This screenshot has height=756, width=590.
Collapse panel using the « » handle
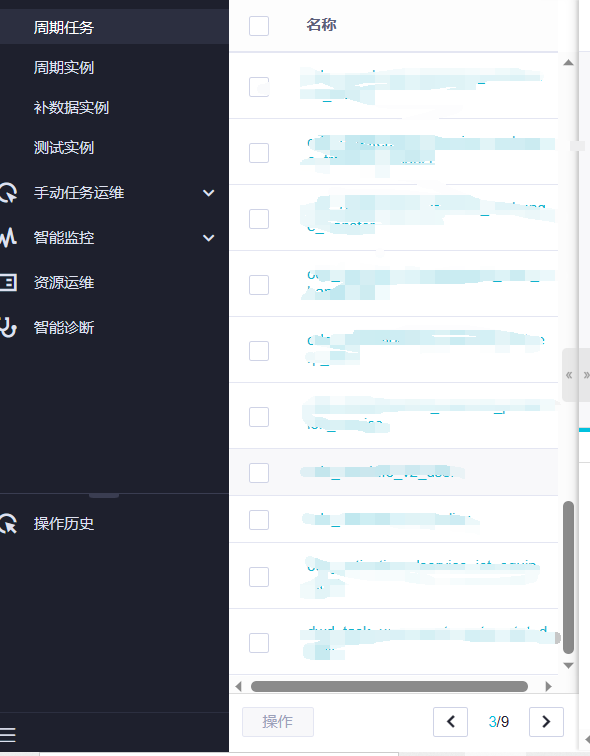577,375
